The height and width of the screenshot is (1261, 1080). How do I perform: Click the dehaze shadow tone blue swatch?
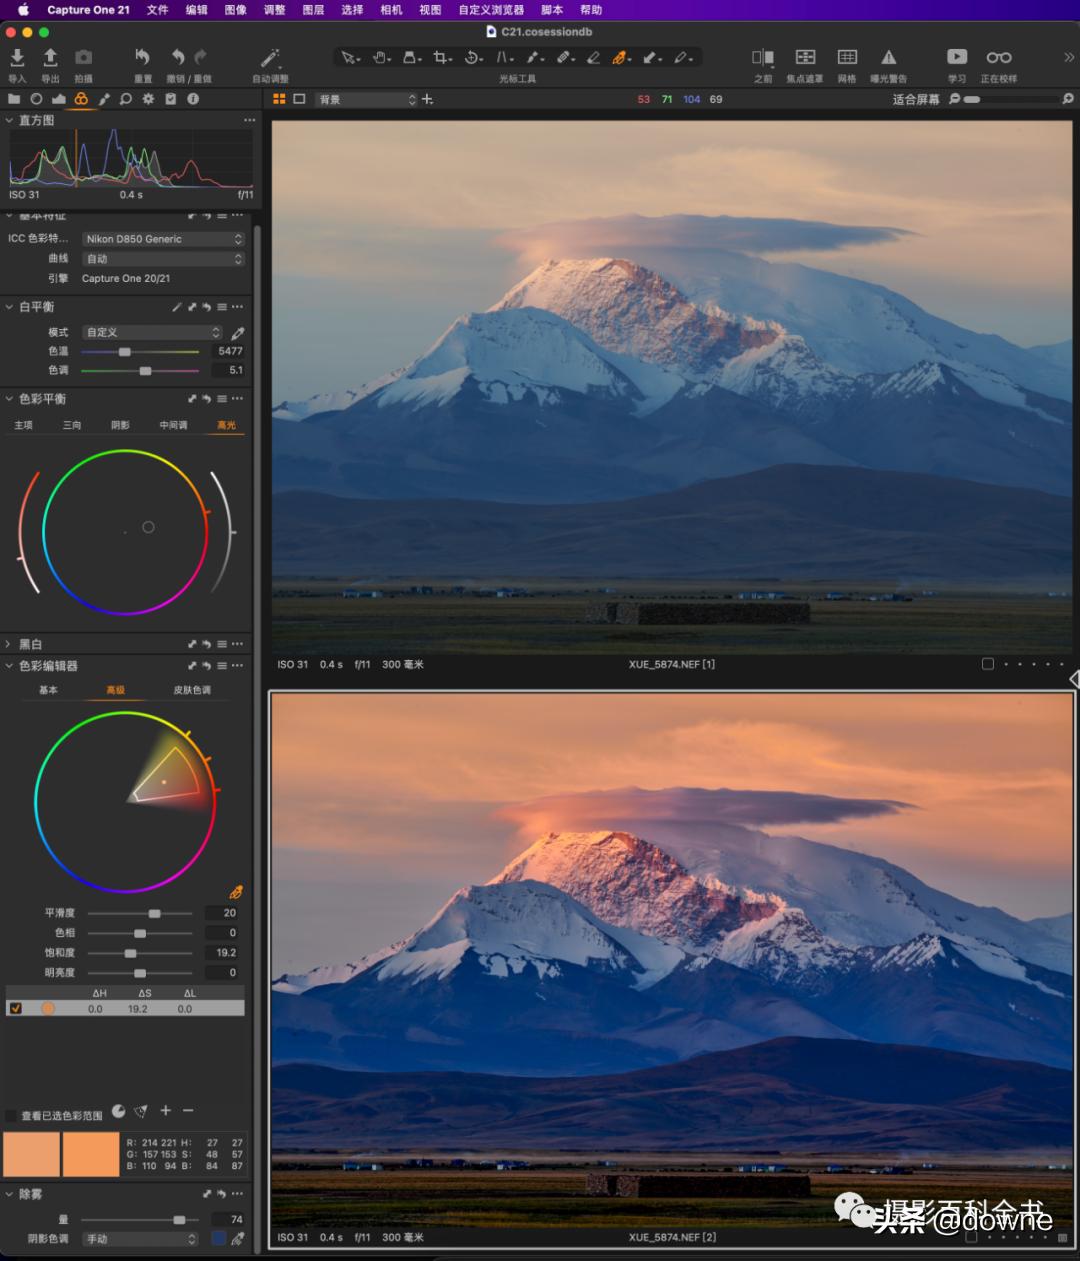coord(219,1238)
